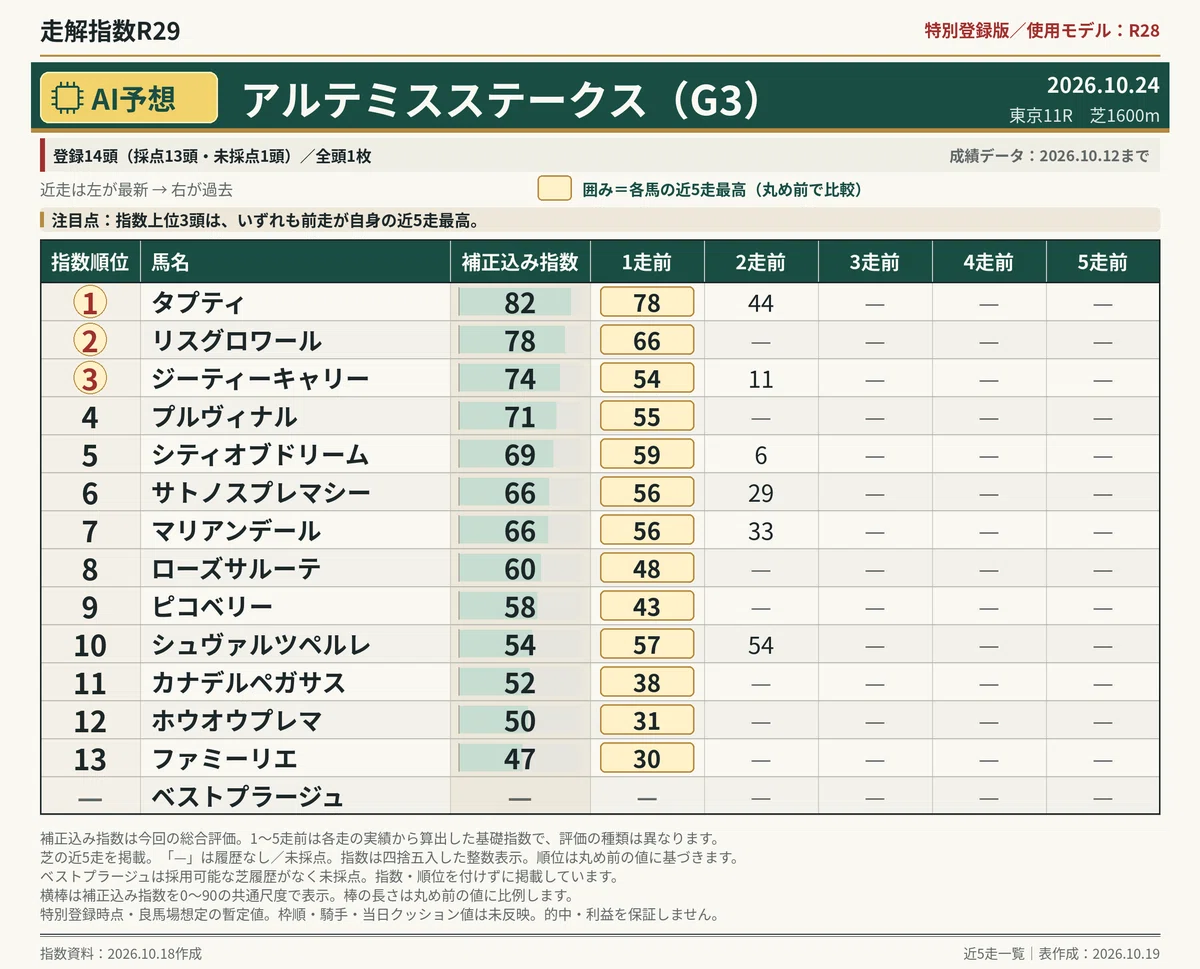Screen dimensions: 1200x969
Task: Click the unscored horse ベストプラージュ
Action: 248,797
